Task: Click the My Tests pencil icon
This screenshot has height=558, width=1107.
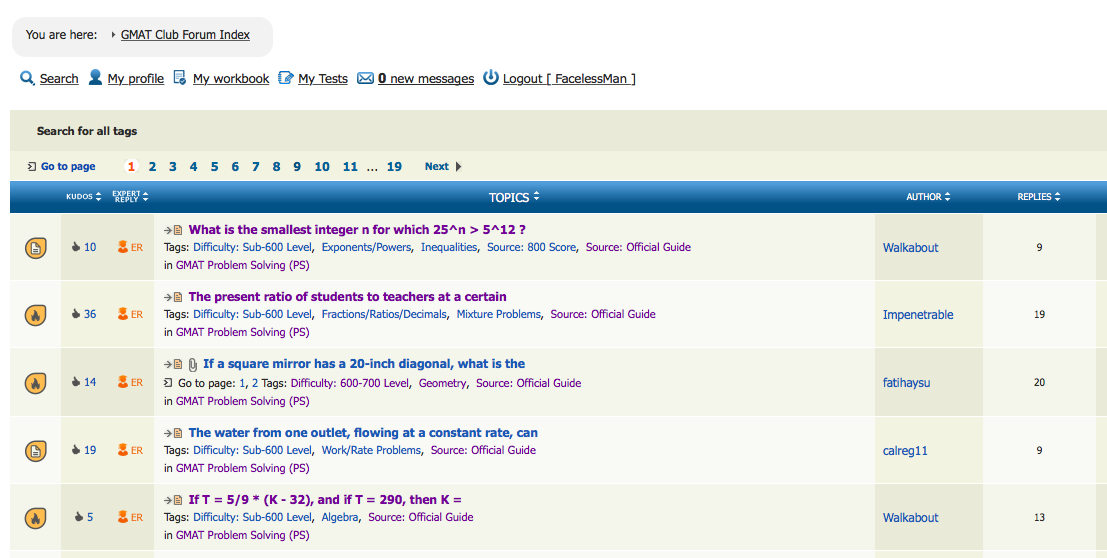Action: click(286, 78)
